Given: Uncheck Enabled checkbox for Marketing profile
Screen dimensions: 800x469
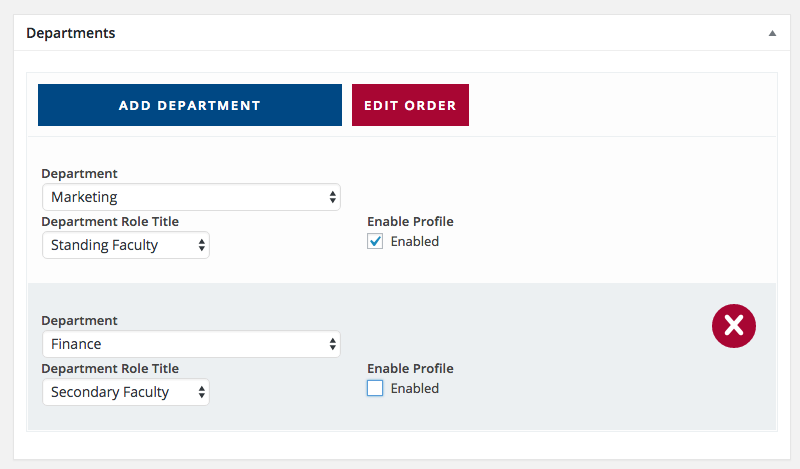Looking at the screenshot, I should pos(375,241).
